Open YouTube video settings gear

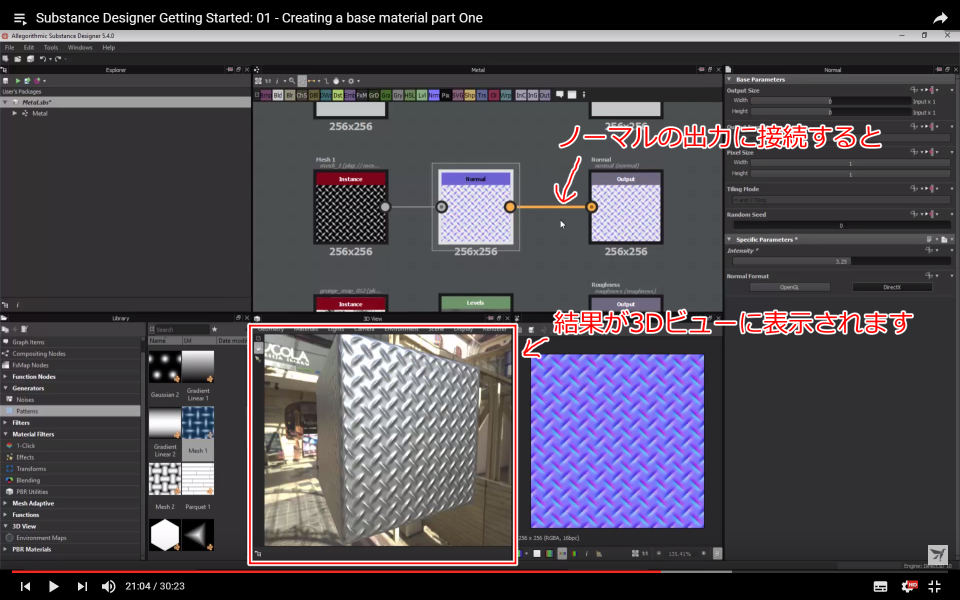pyautogui.click(x=908, y=587)
